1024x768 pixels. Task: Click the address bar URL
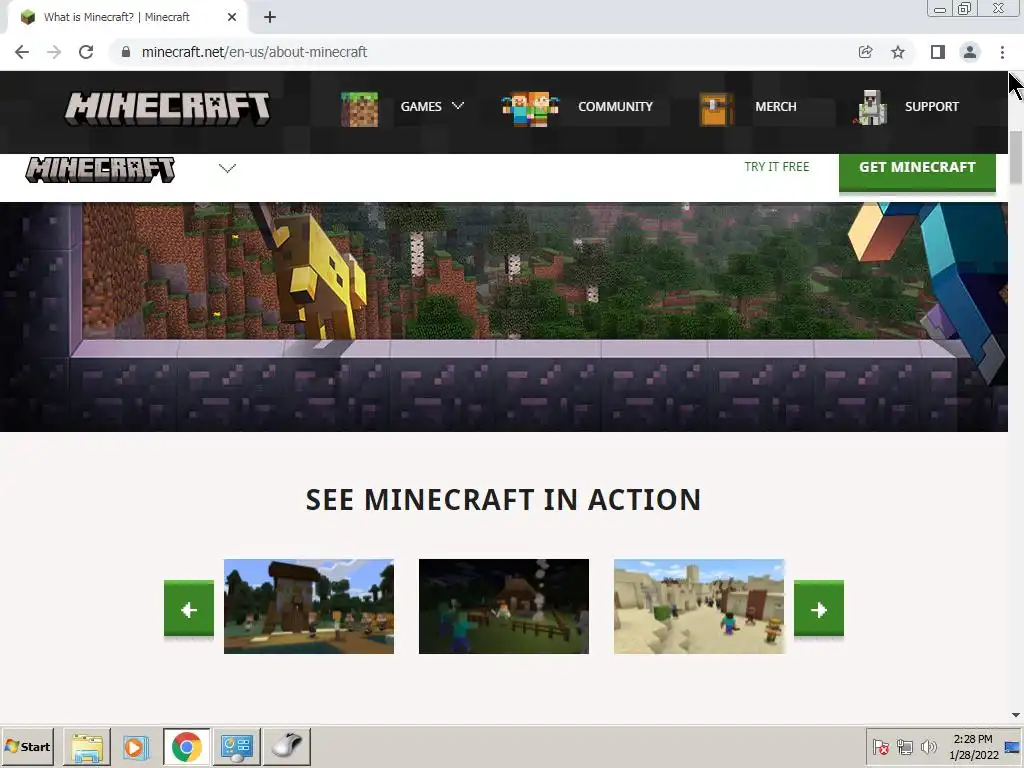coord(254,52)
